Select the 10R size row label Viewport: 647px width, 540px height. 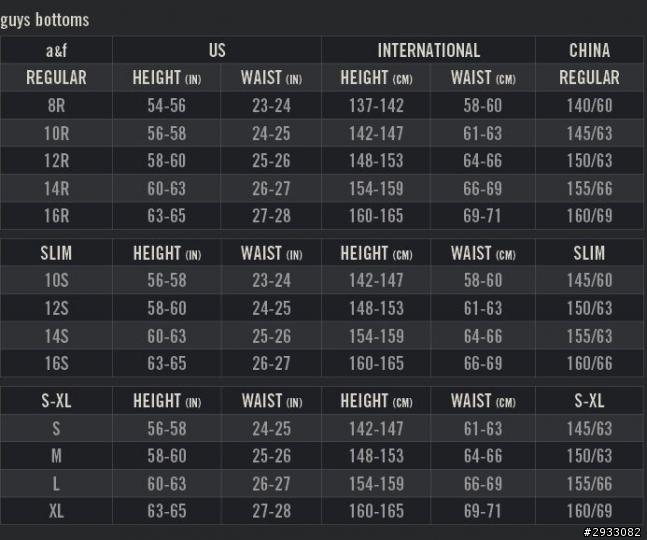[57, 133]
